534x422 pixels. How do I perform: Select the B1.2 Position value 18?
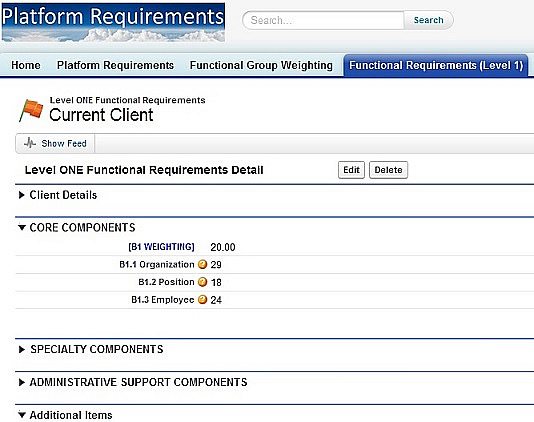click(216, 282)
